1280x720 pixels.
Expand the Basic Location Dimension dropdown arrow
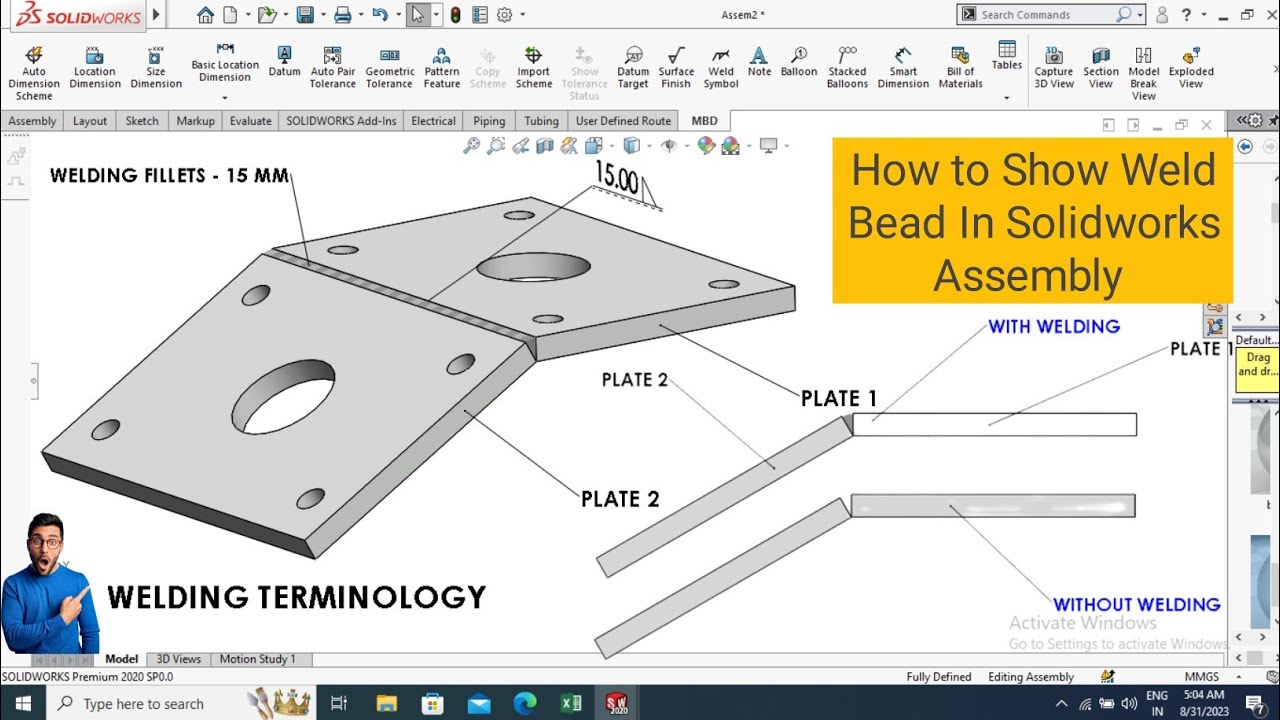225,97
